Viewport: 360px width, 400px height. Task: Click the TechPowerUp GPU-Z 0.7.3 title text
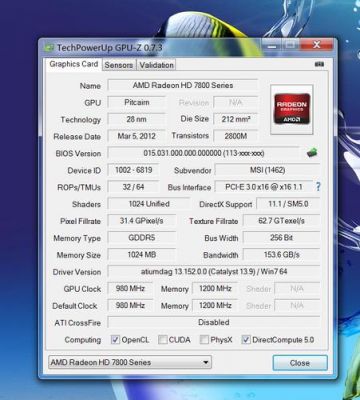[109, 48]
